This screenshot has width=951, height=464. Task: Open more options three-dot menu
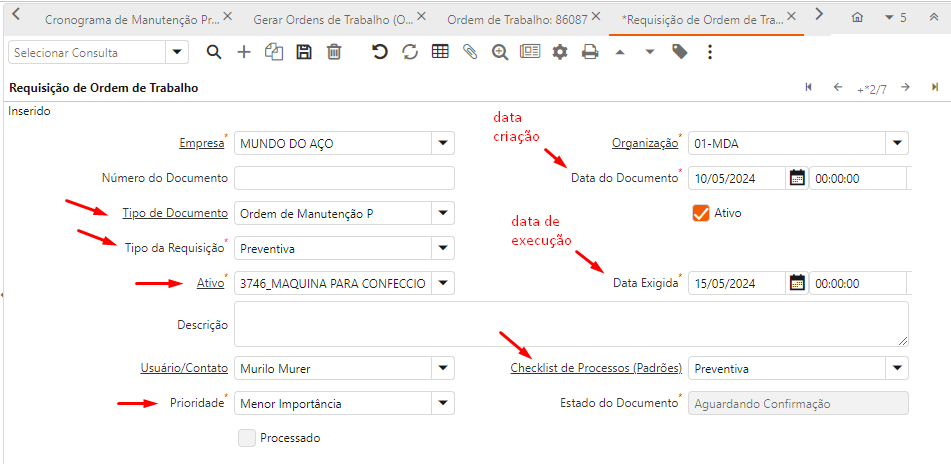pos(710,52)
